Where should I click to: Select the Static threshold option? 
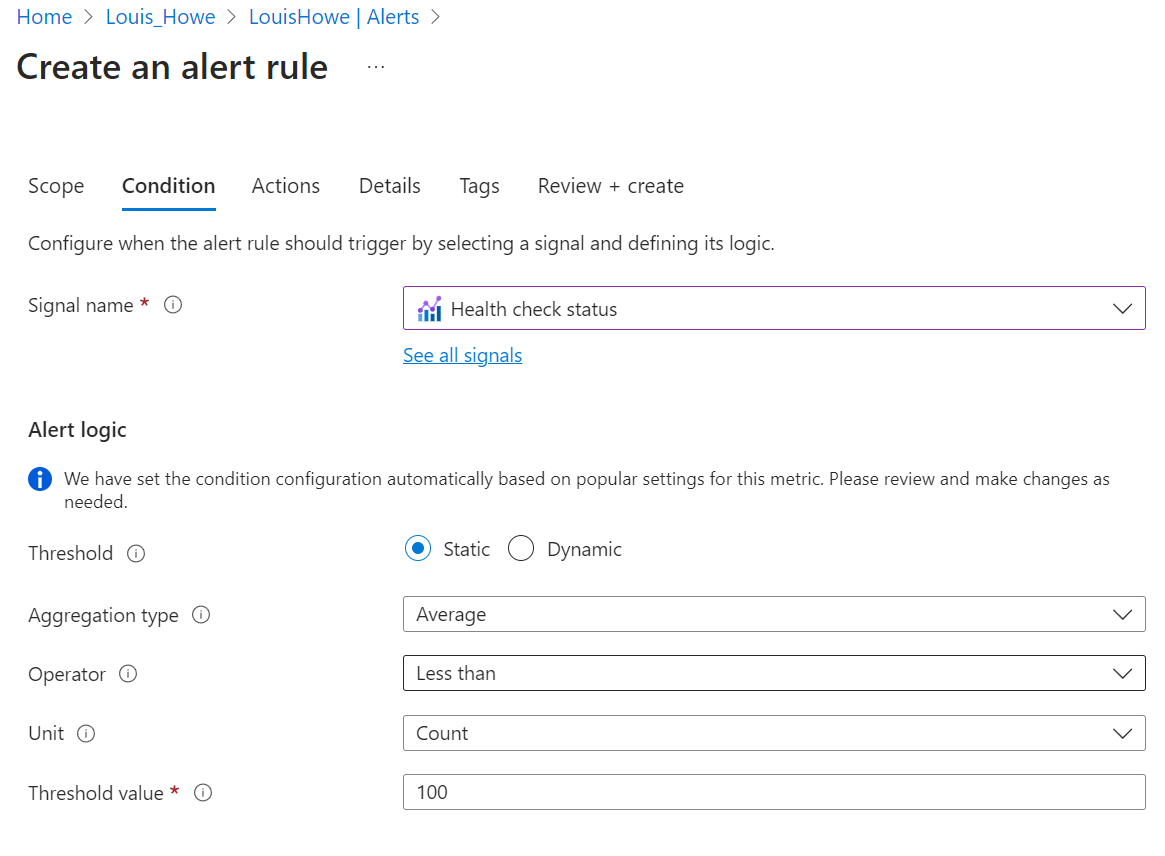(418, 549)
